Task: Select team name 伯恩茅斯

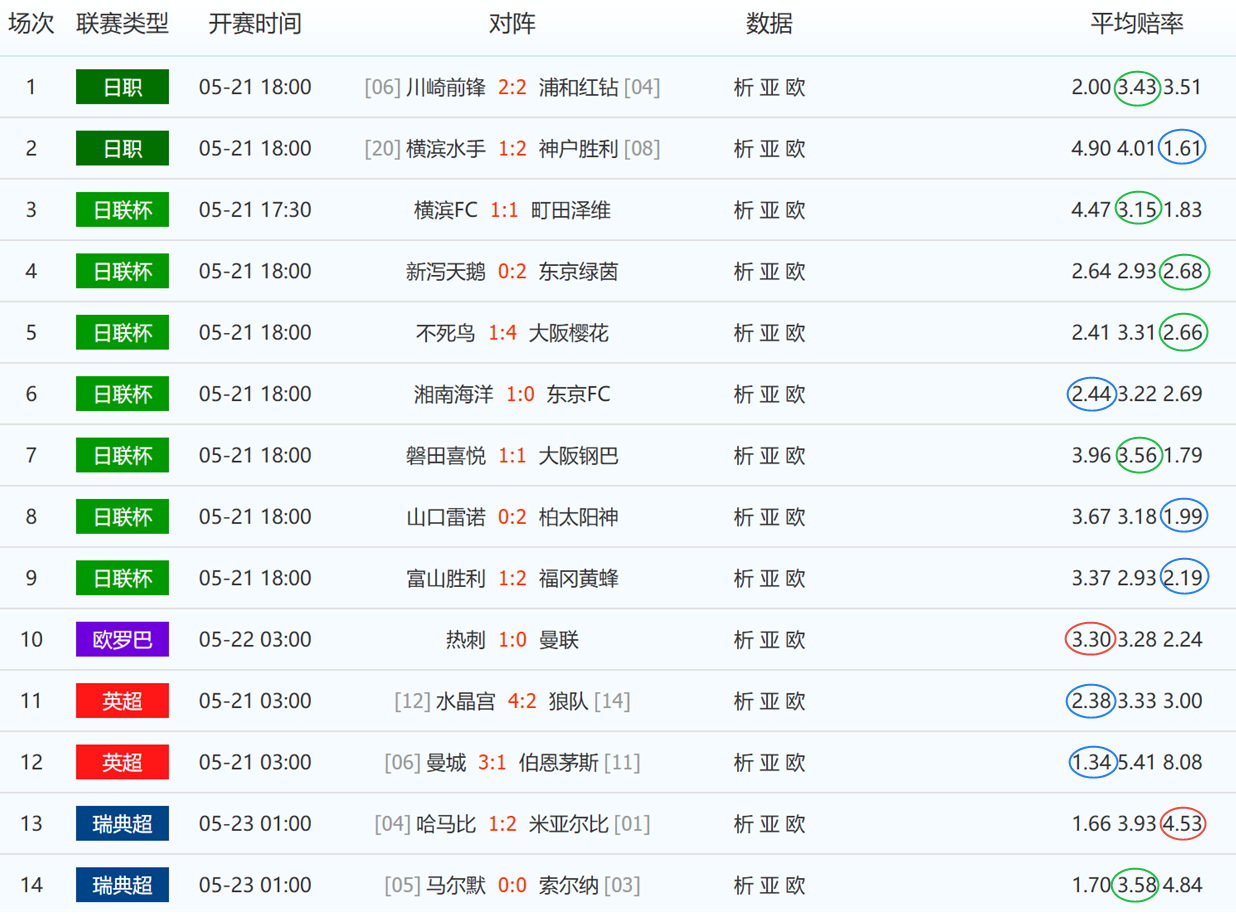Action: tap(558, 762)
